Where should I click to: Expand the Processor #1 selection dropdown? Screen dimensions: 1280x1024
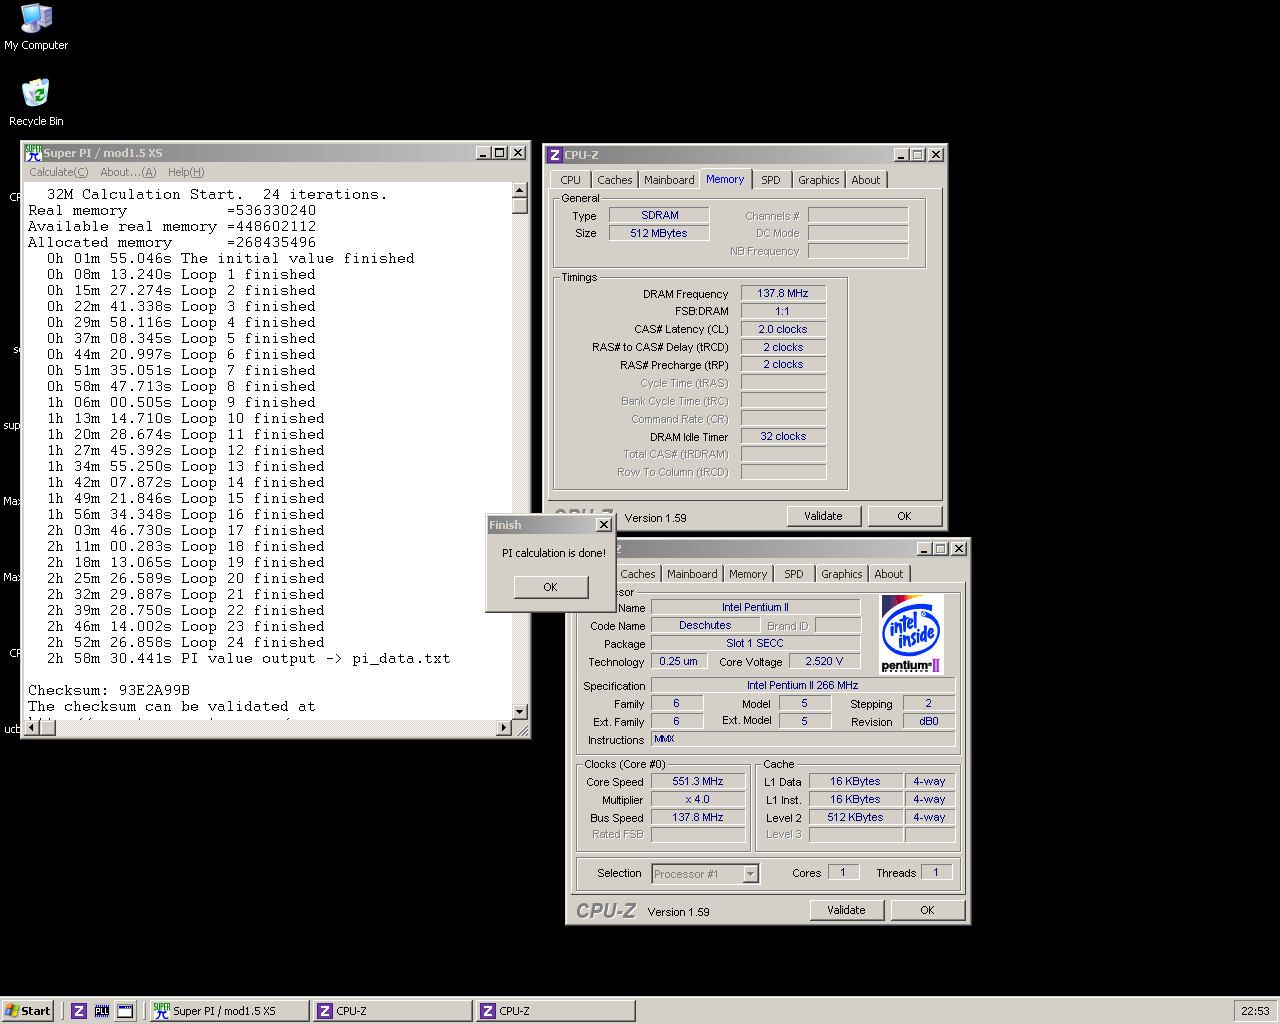point(751,874)
